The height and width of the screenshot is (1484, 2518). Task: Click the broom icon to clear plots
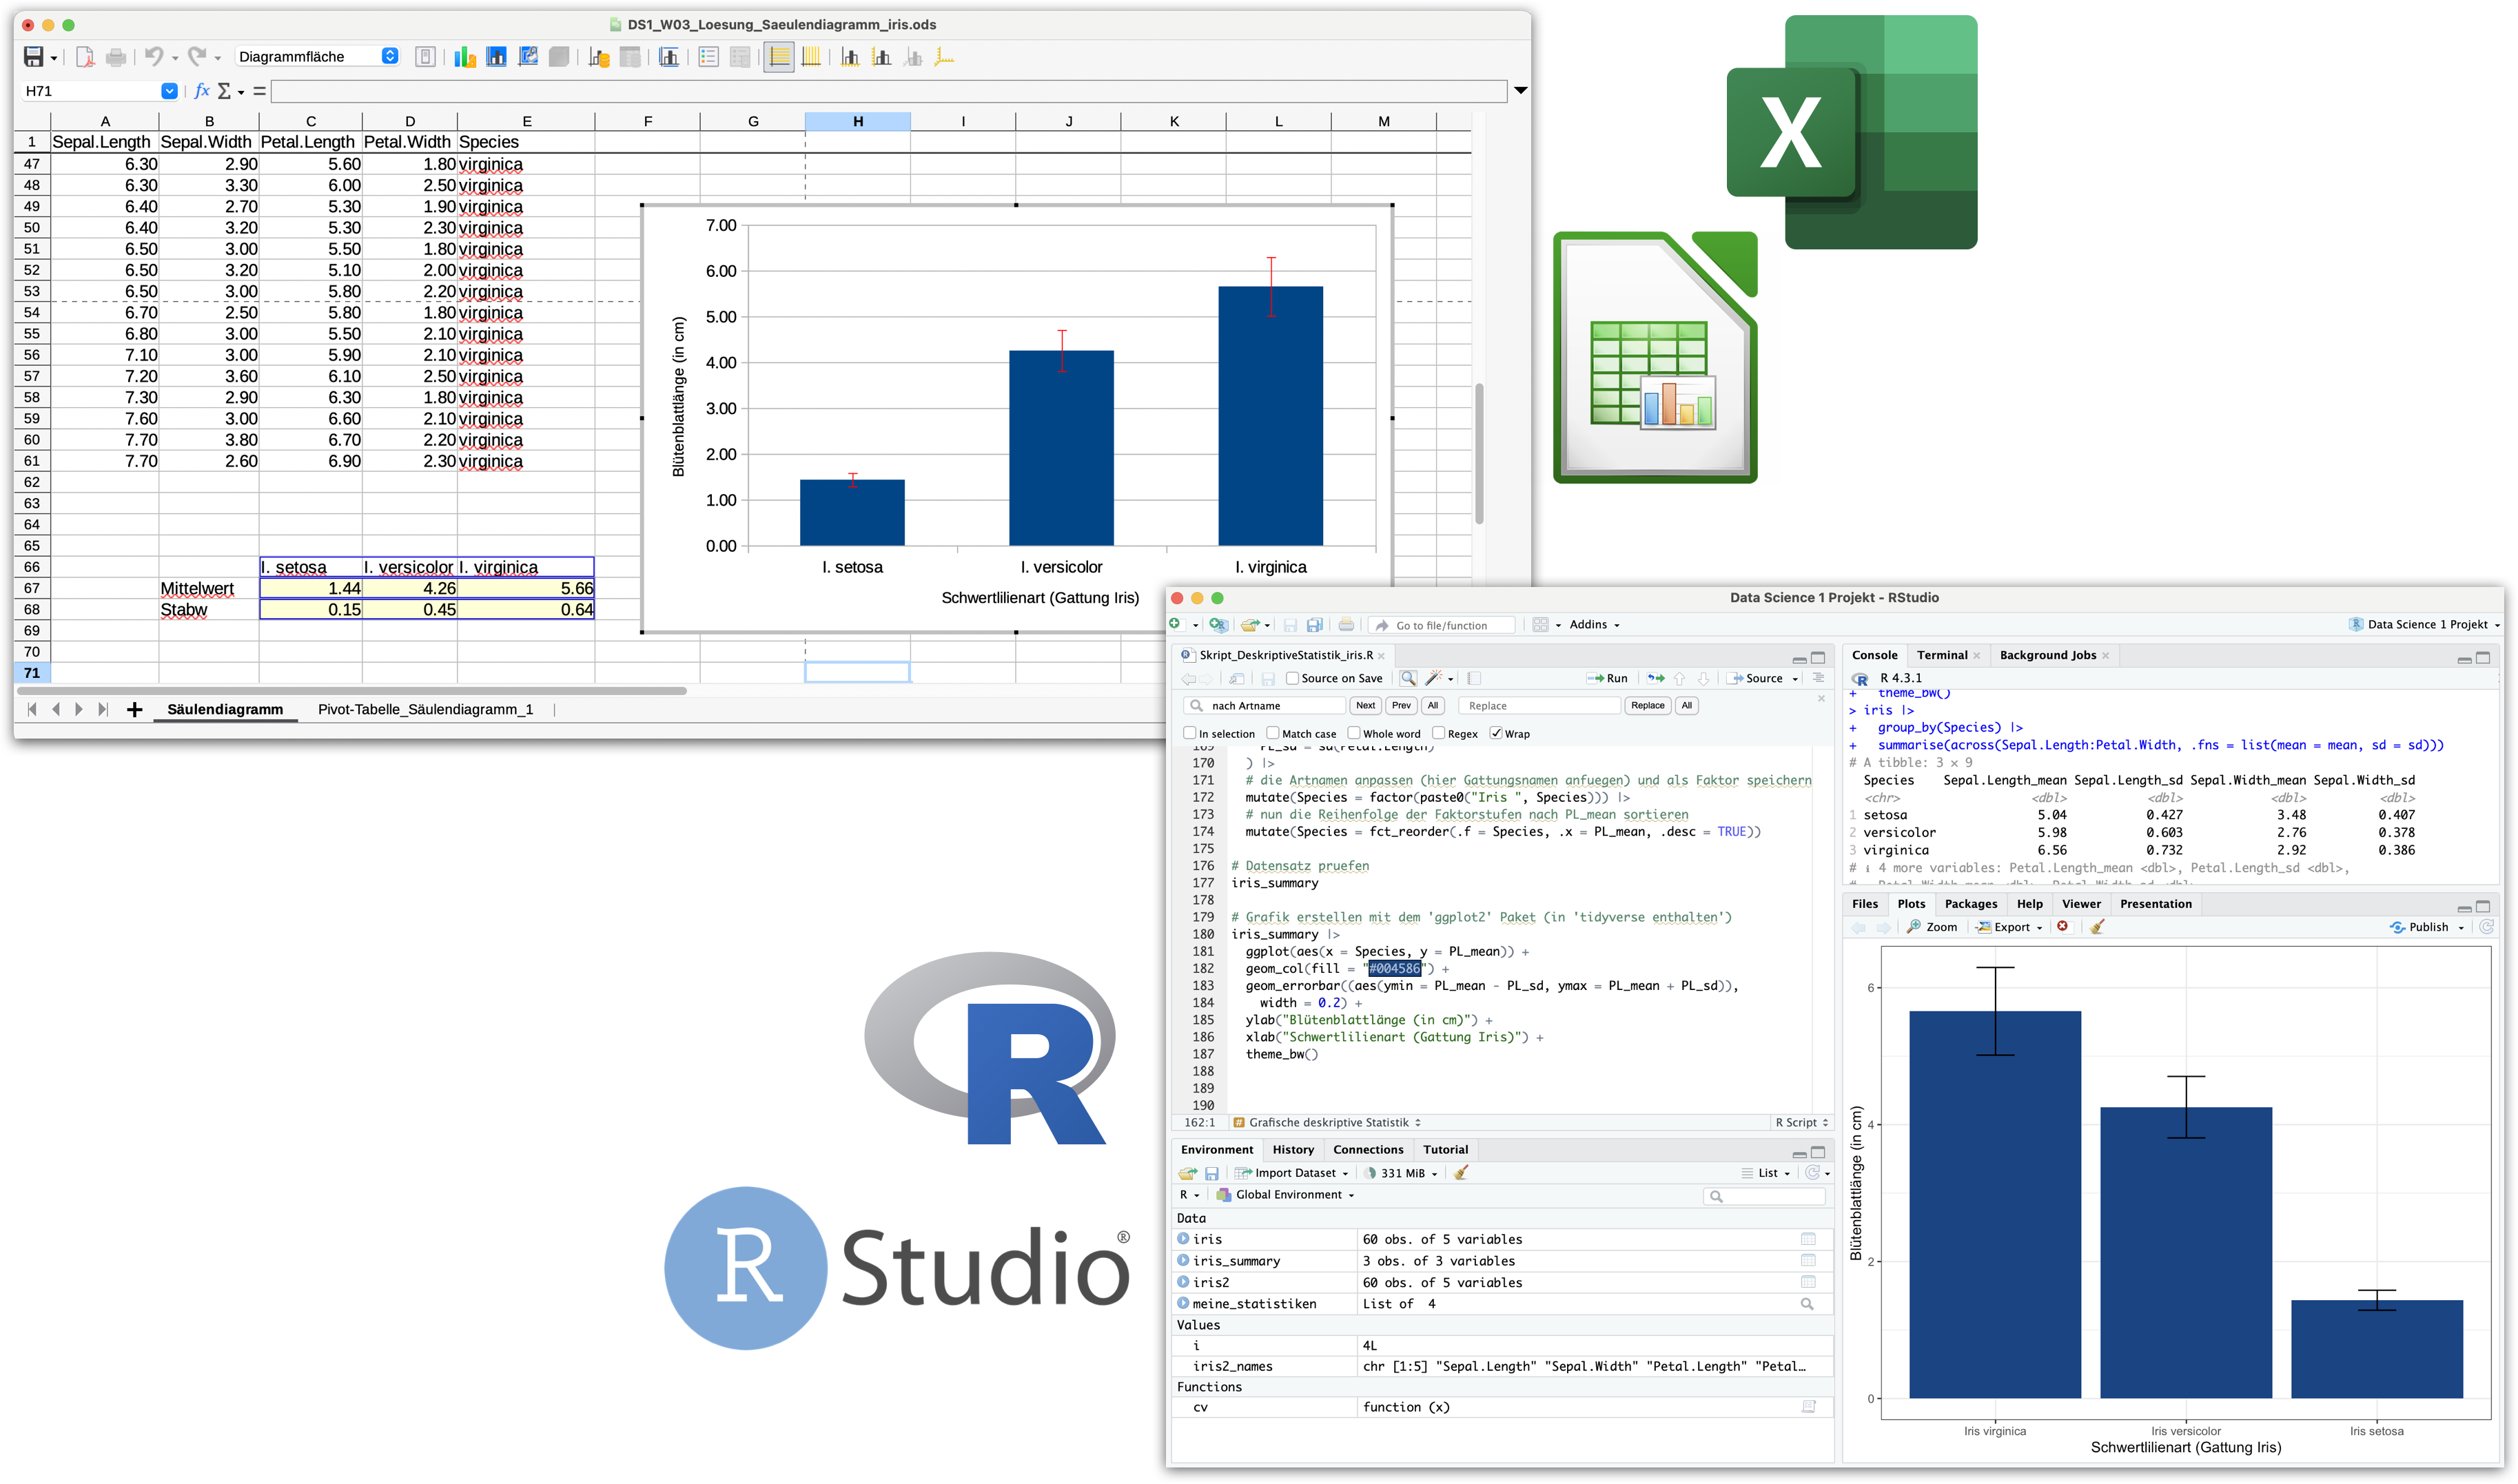[x=2097, y=927]
